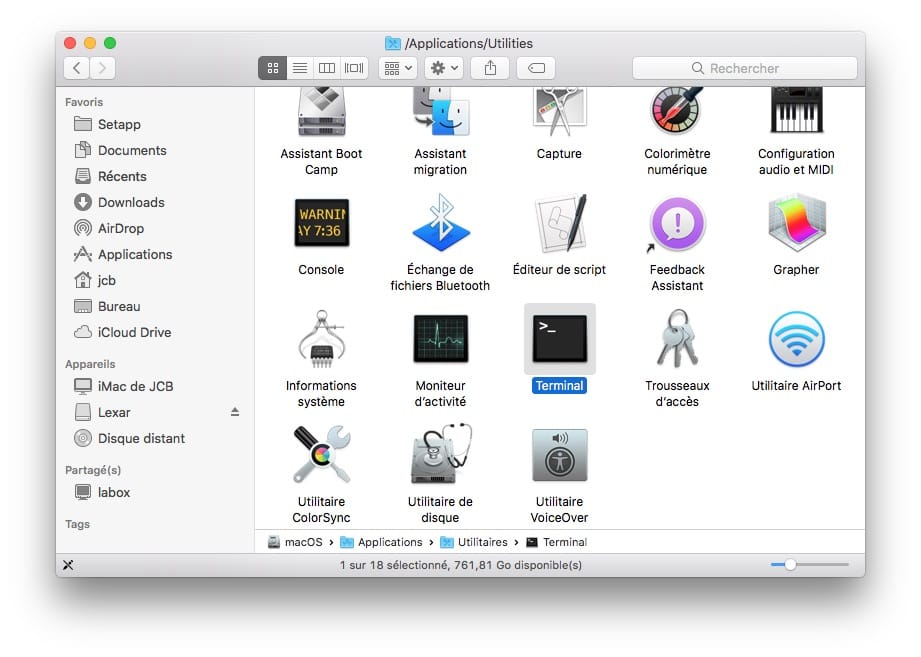The width and height of the screenshot is (921, 657).
Task: Open the Share menu
Action: (x=489, y=68)
